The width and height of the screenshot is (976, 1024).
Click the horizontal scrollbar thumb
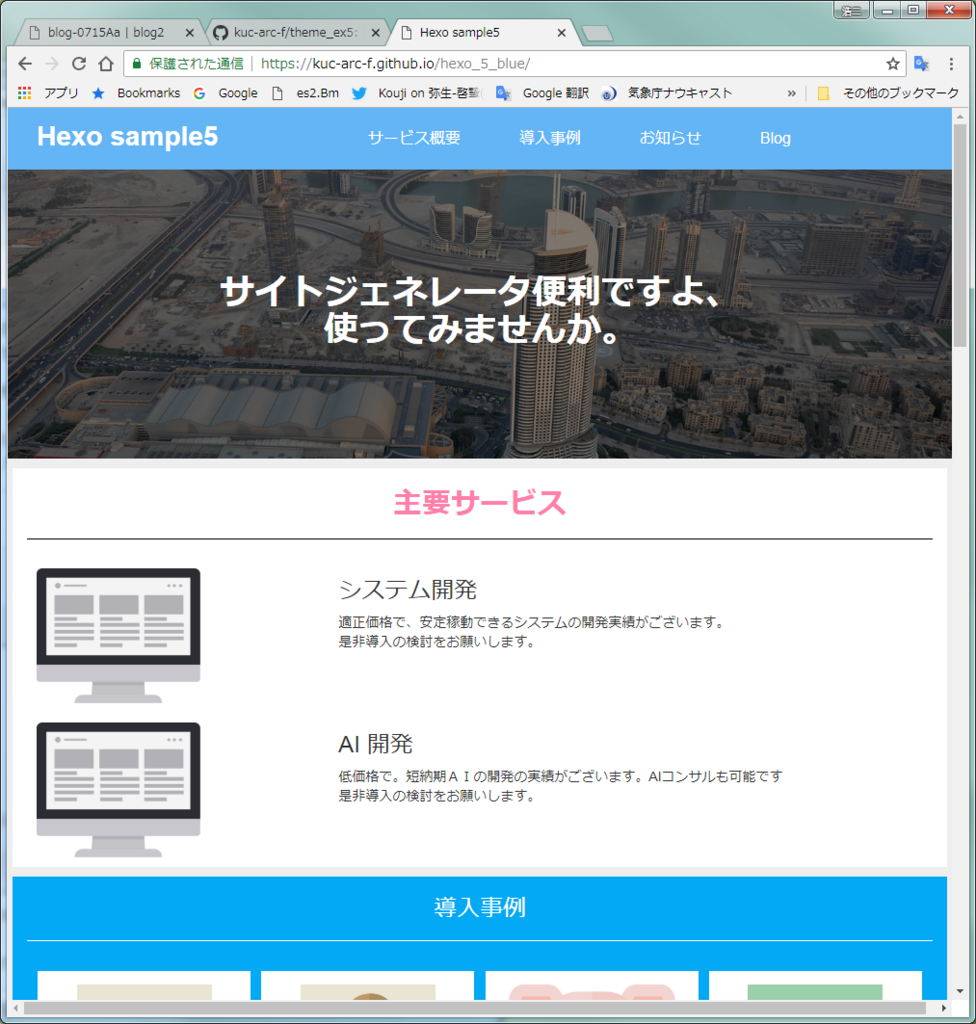point(475,1008)
